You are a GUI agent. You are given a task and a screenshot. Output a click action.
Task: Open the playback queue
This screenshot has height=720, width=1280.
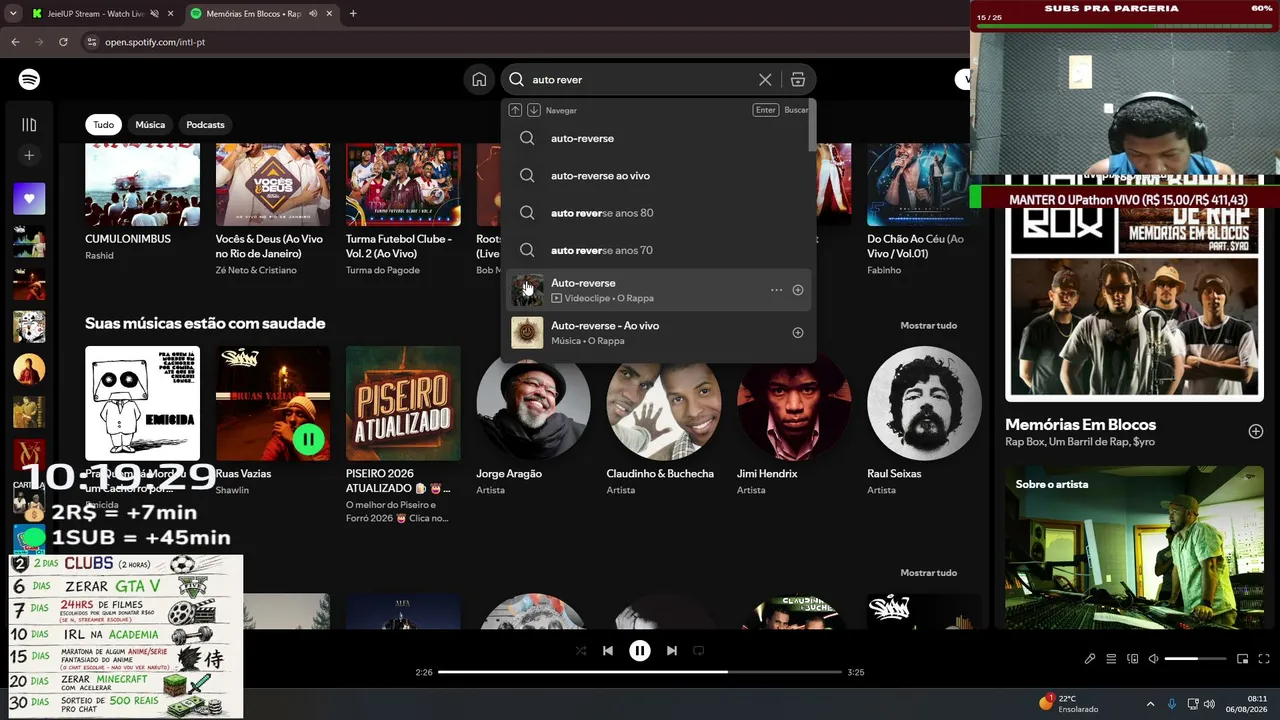(x=1111, y=659)
